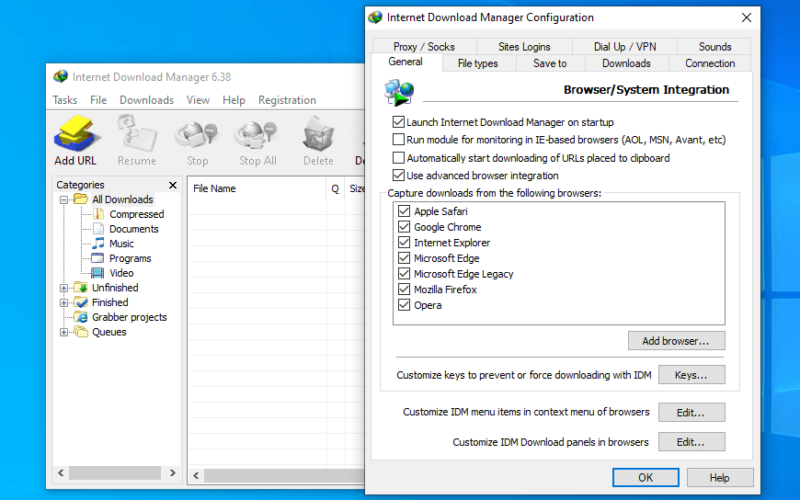Expand the Unfinished tree node
Viewport: 800px width, 500px height.
click(x=64, y=288)
